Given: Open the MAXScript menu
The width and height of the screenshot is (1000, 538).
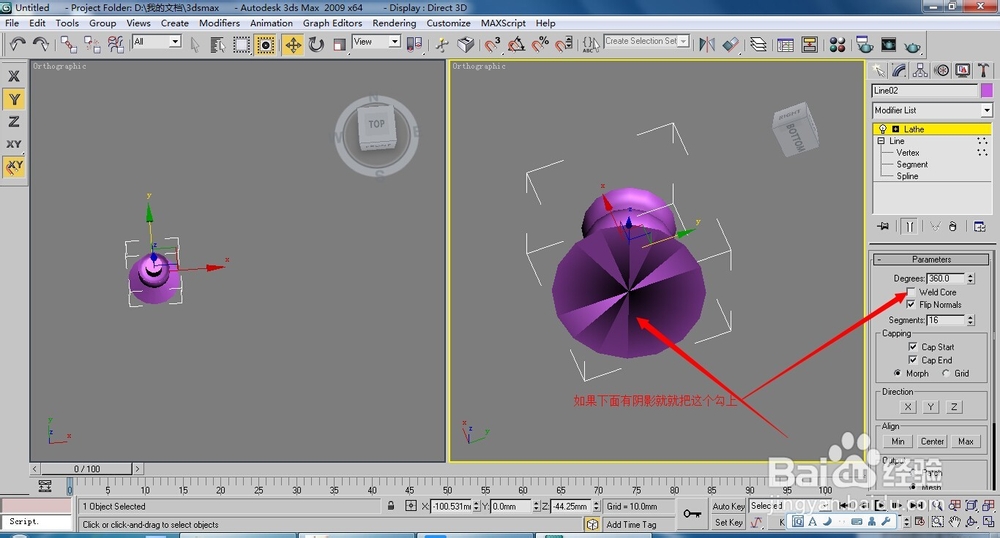Looking at the screenshot, I should click(503, 23).
